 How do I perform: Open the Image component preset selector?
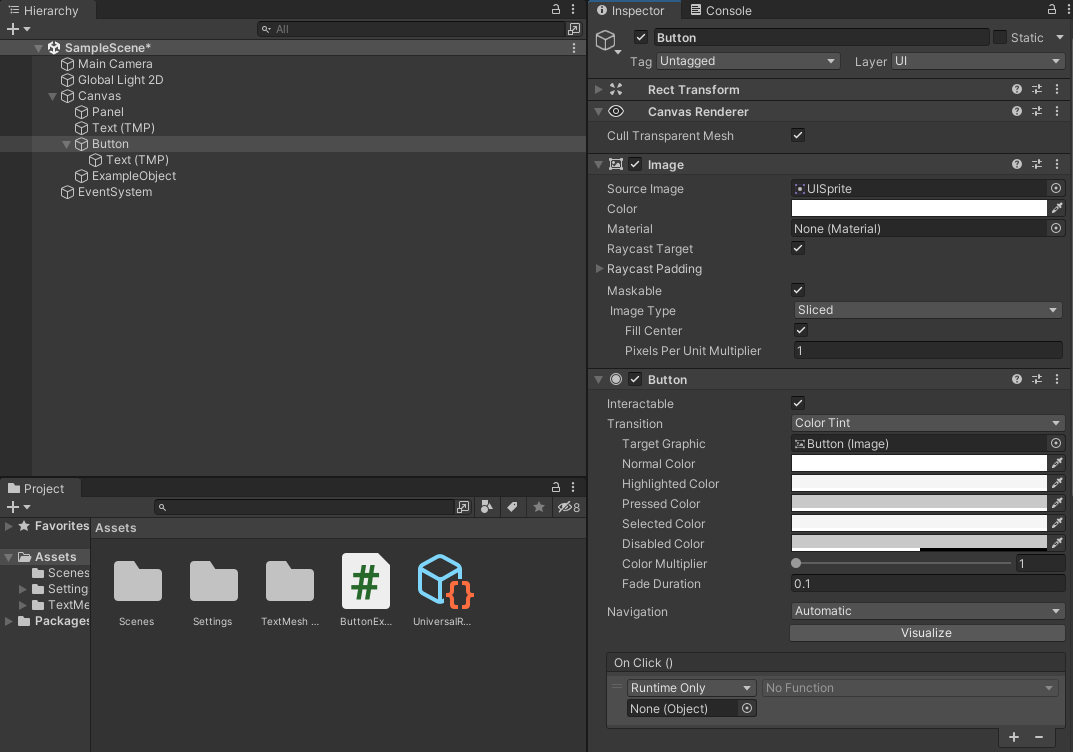pyautogui.click(x=1037, y=164)
